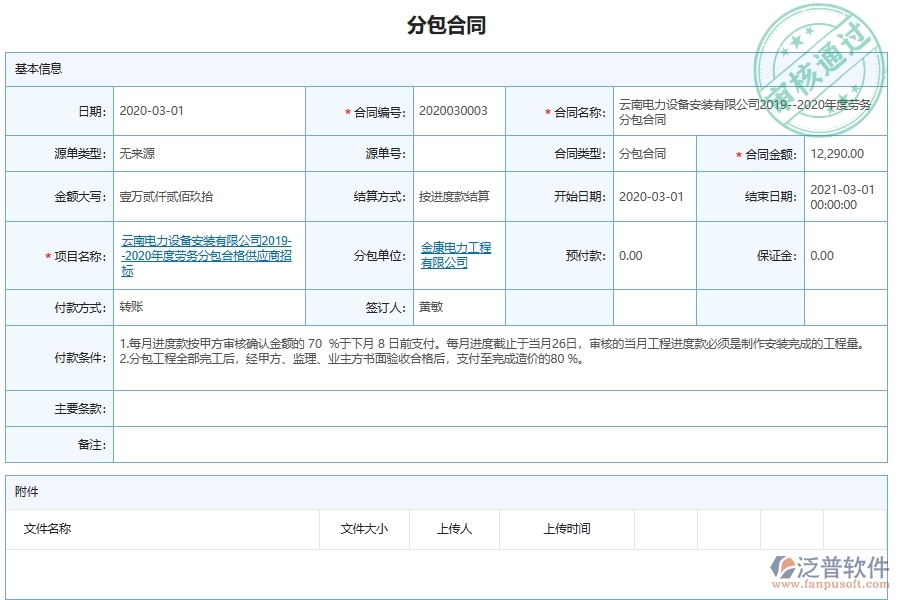Open the 金康电力工程有限公司 subcontractor link
Viewport: 900px width, 600px height.
point(456,255)
